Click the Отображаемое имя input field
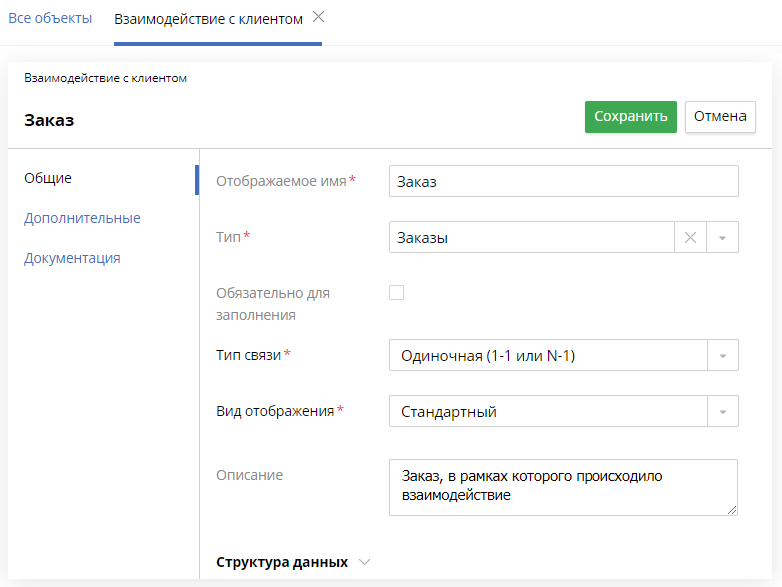 click(x=563, y=181)
